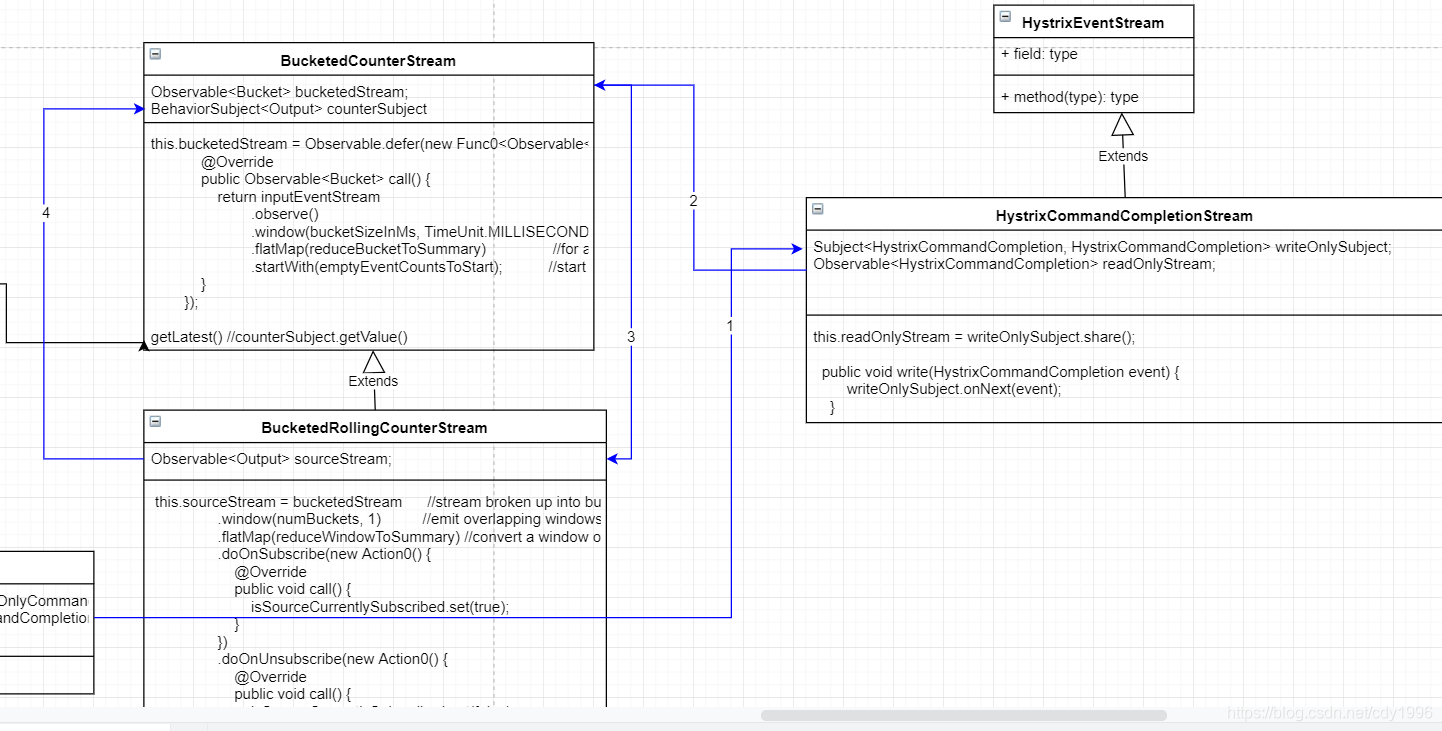Screen dimensions: 1442x731
Task: Select the BucketedRollingCounterStream class title
Action: (374, 428)
